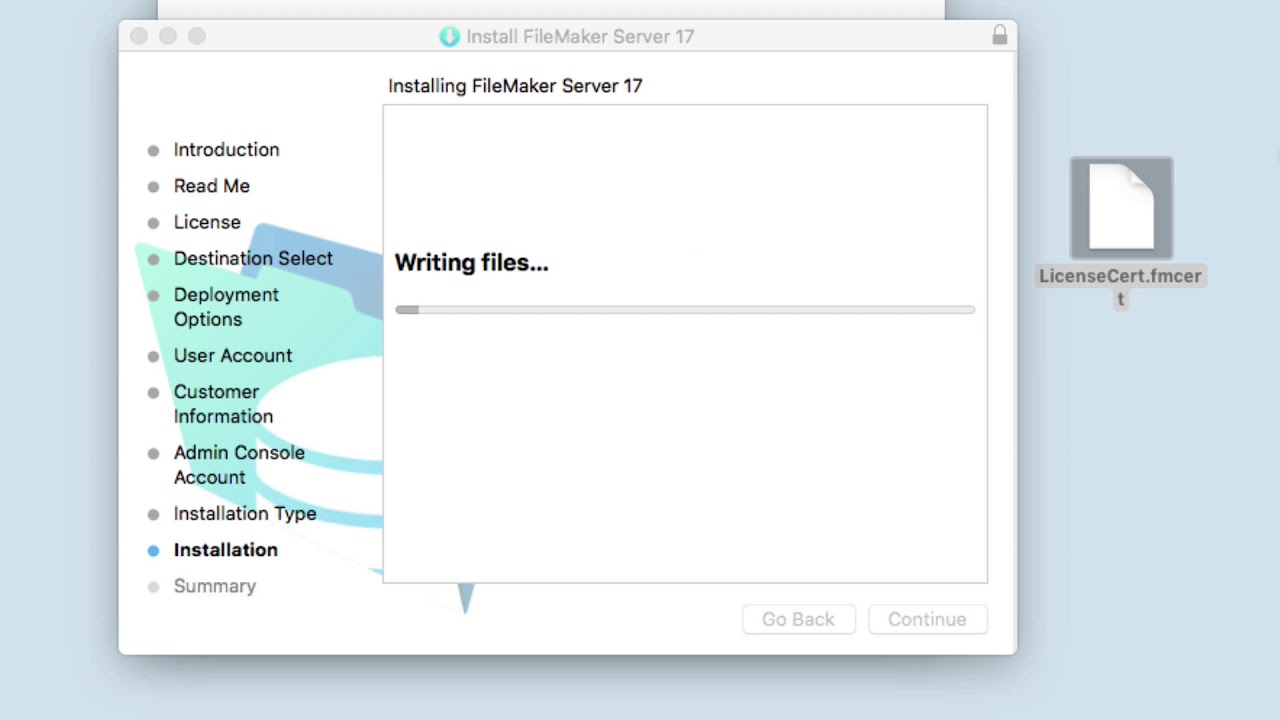Select the Admin Console Account step

click(239, 465)
